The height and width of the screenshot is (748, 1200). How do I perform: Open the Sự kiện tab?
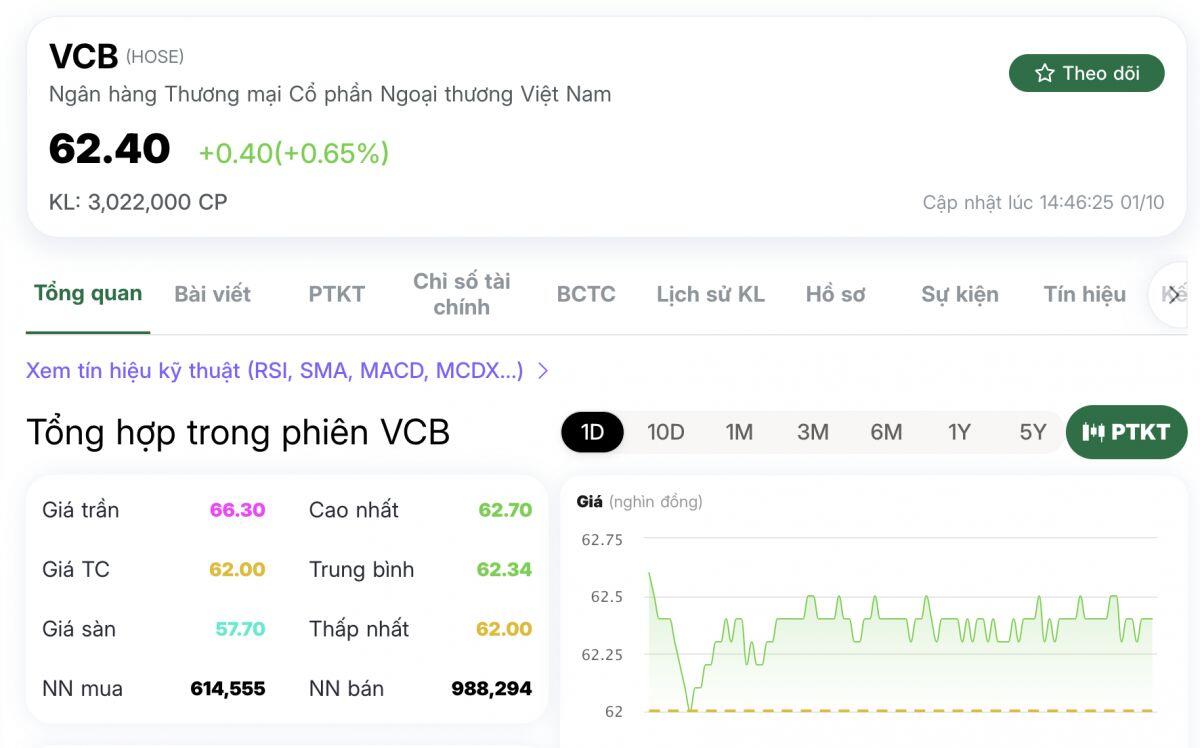click(960, 294)
